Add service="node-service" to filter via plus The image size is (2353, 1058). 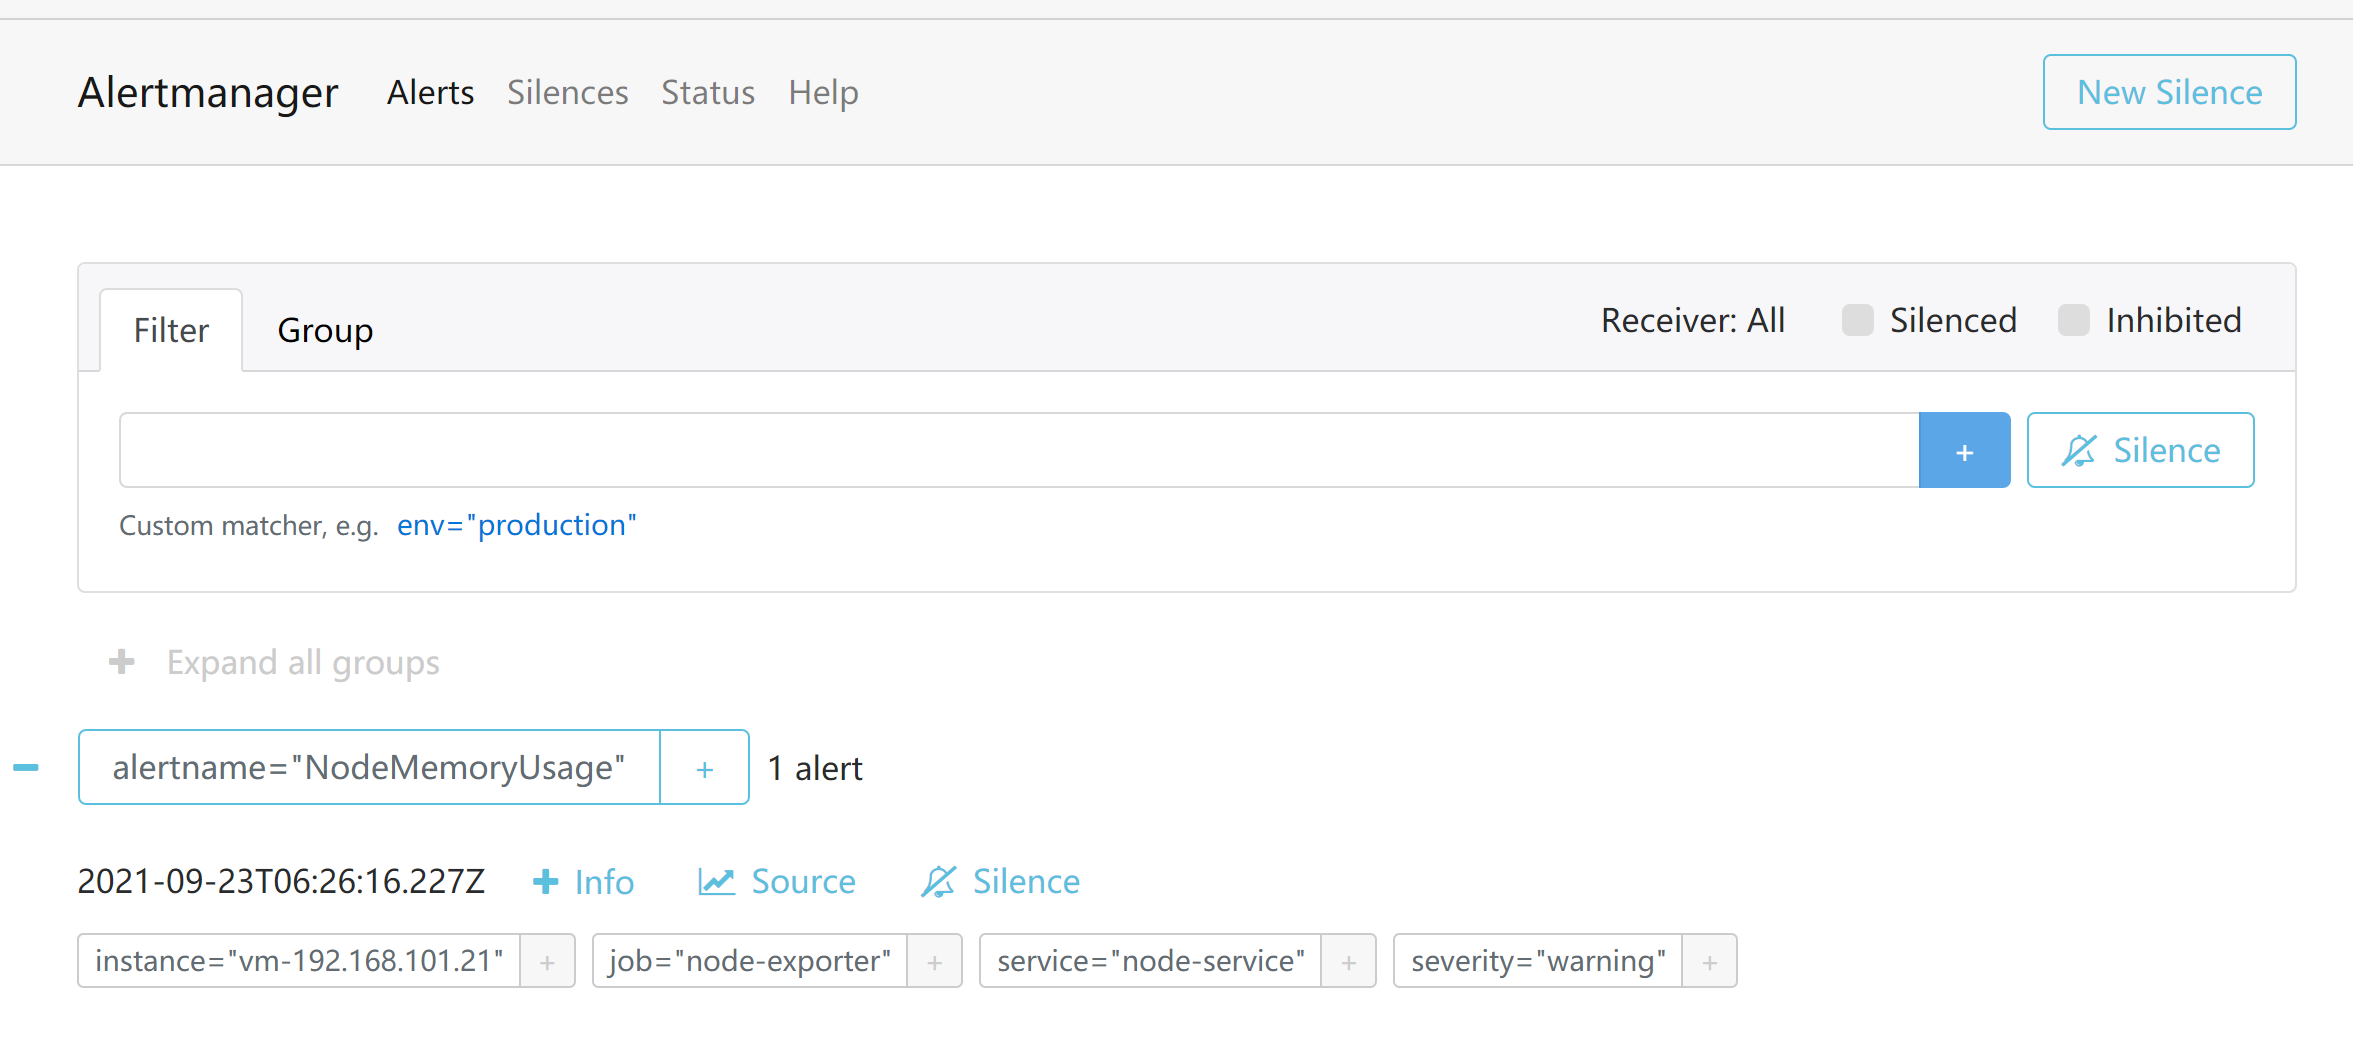click(1348, 960)
